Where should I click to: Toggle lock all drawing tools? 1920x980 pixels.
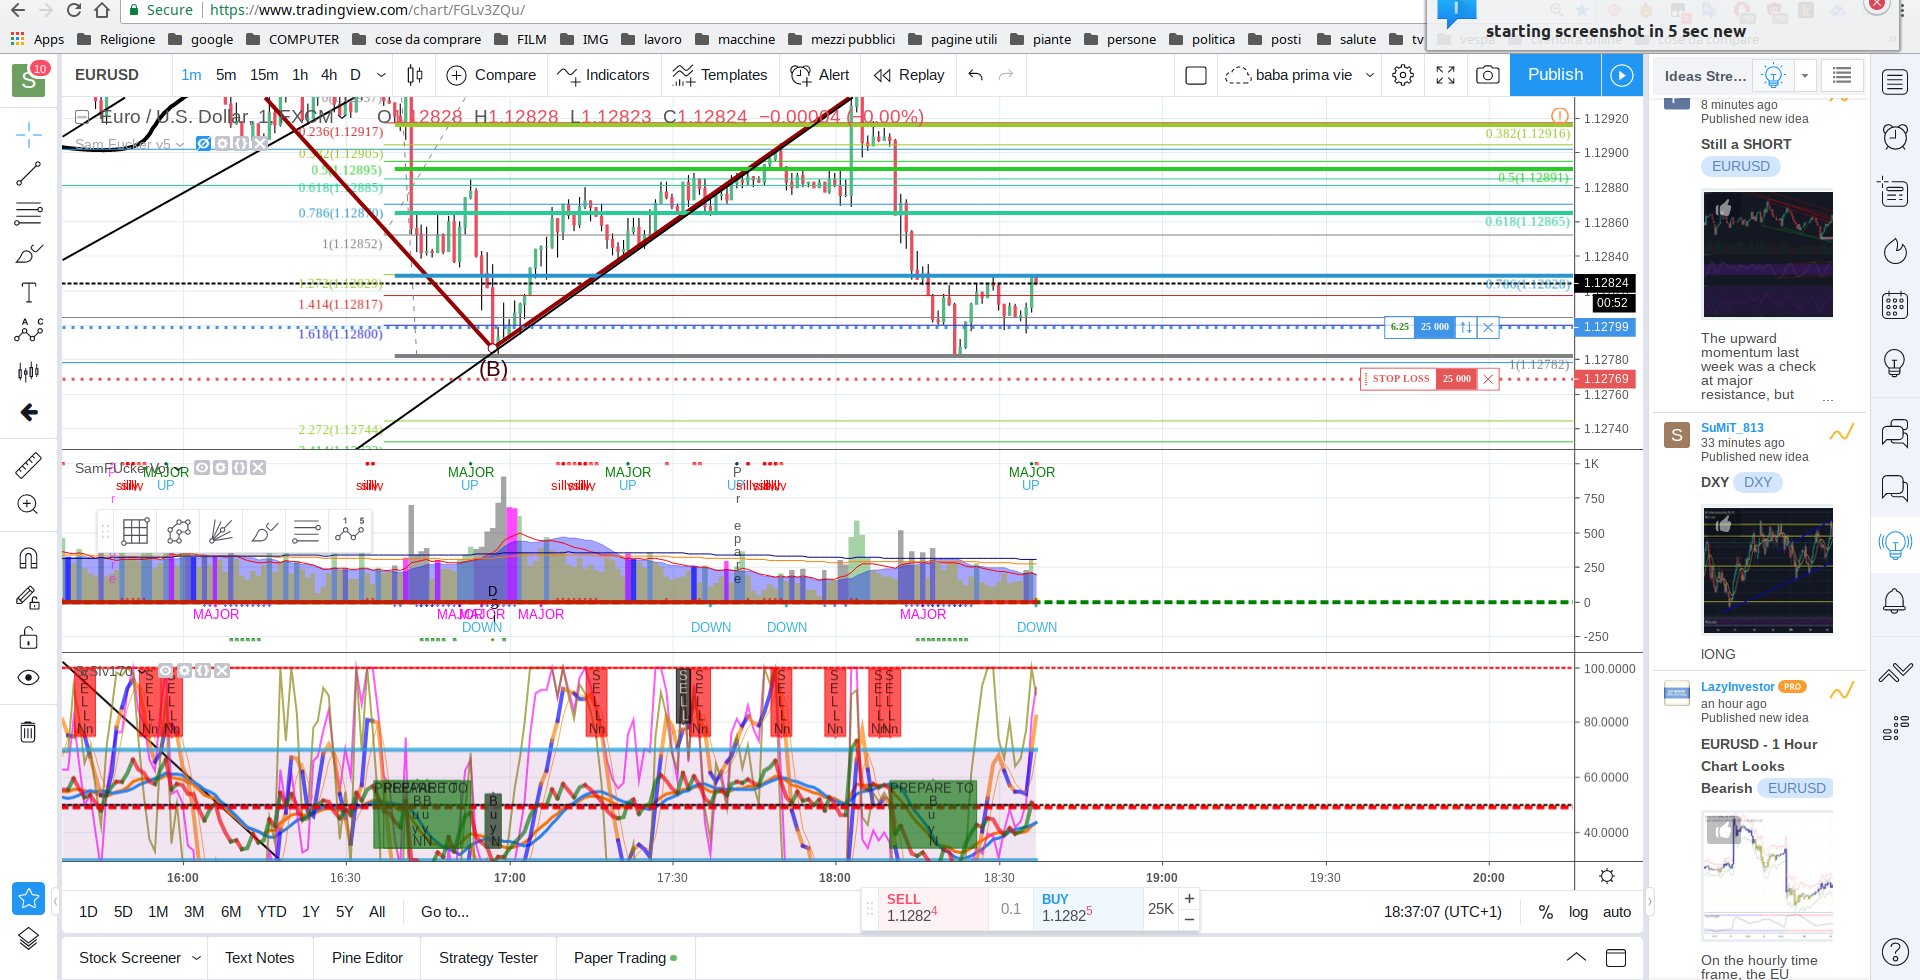click(29, 637)
